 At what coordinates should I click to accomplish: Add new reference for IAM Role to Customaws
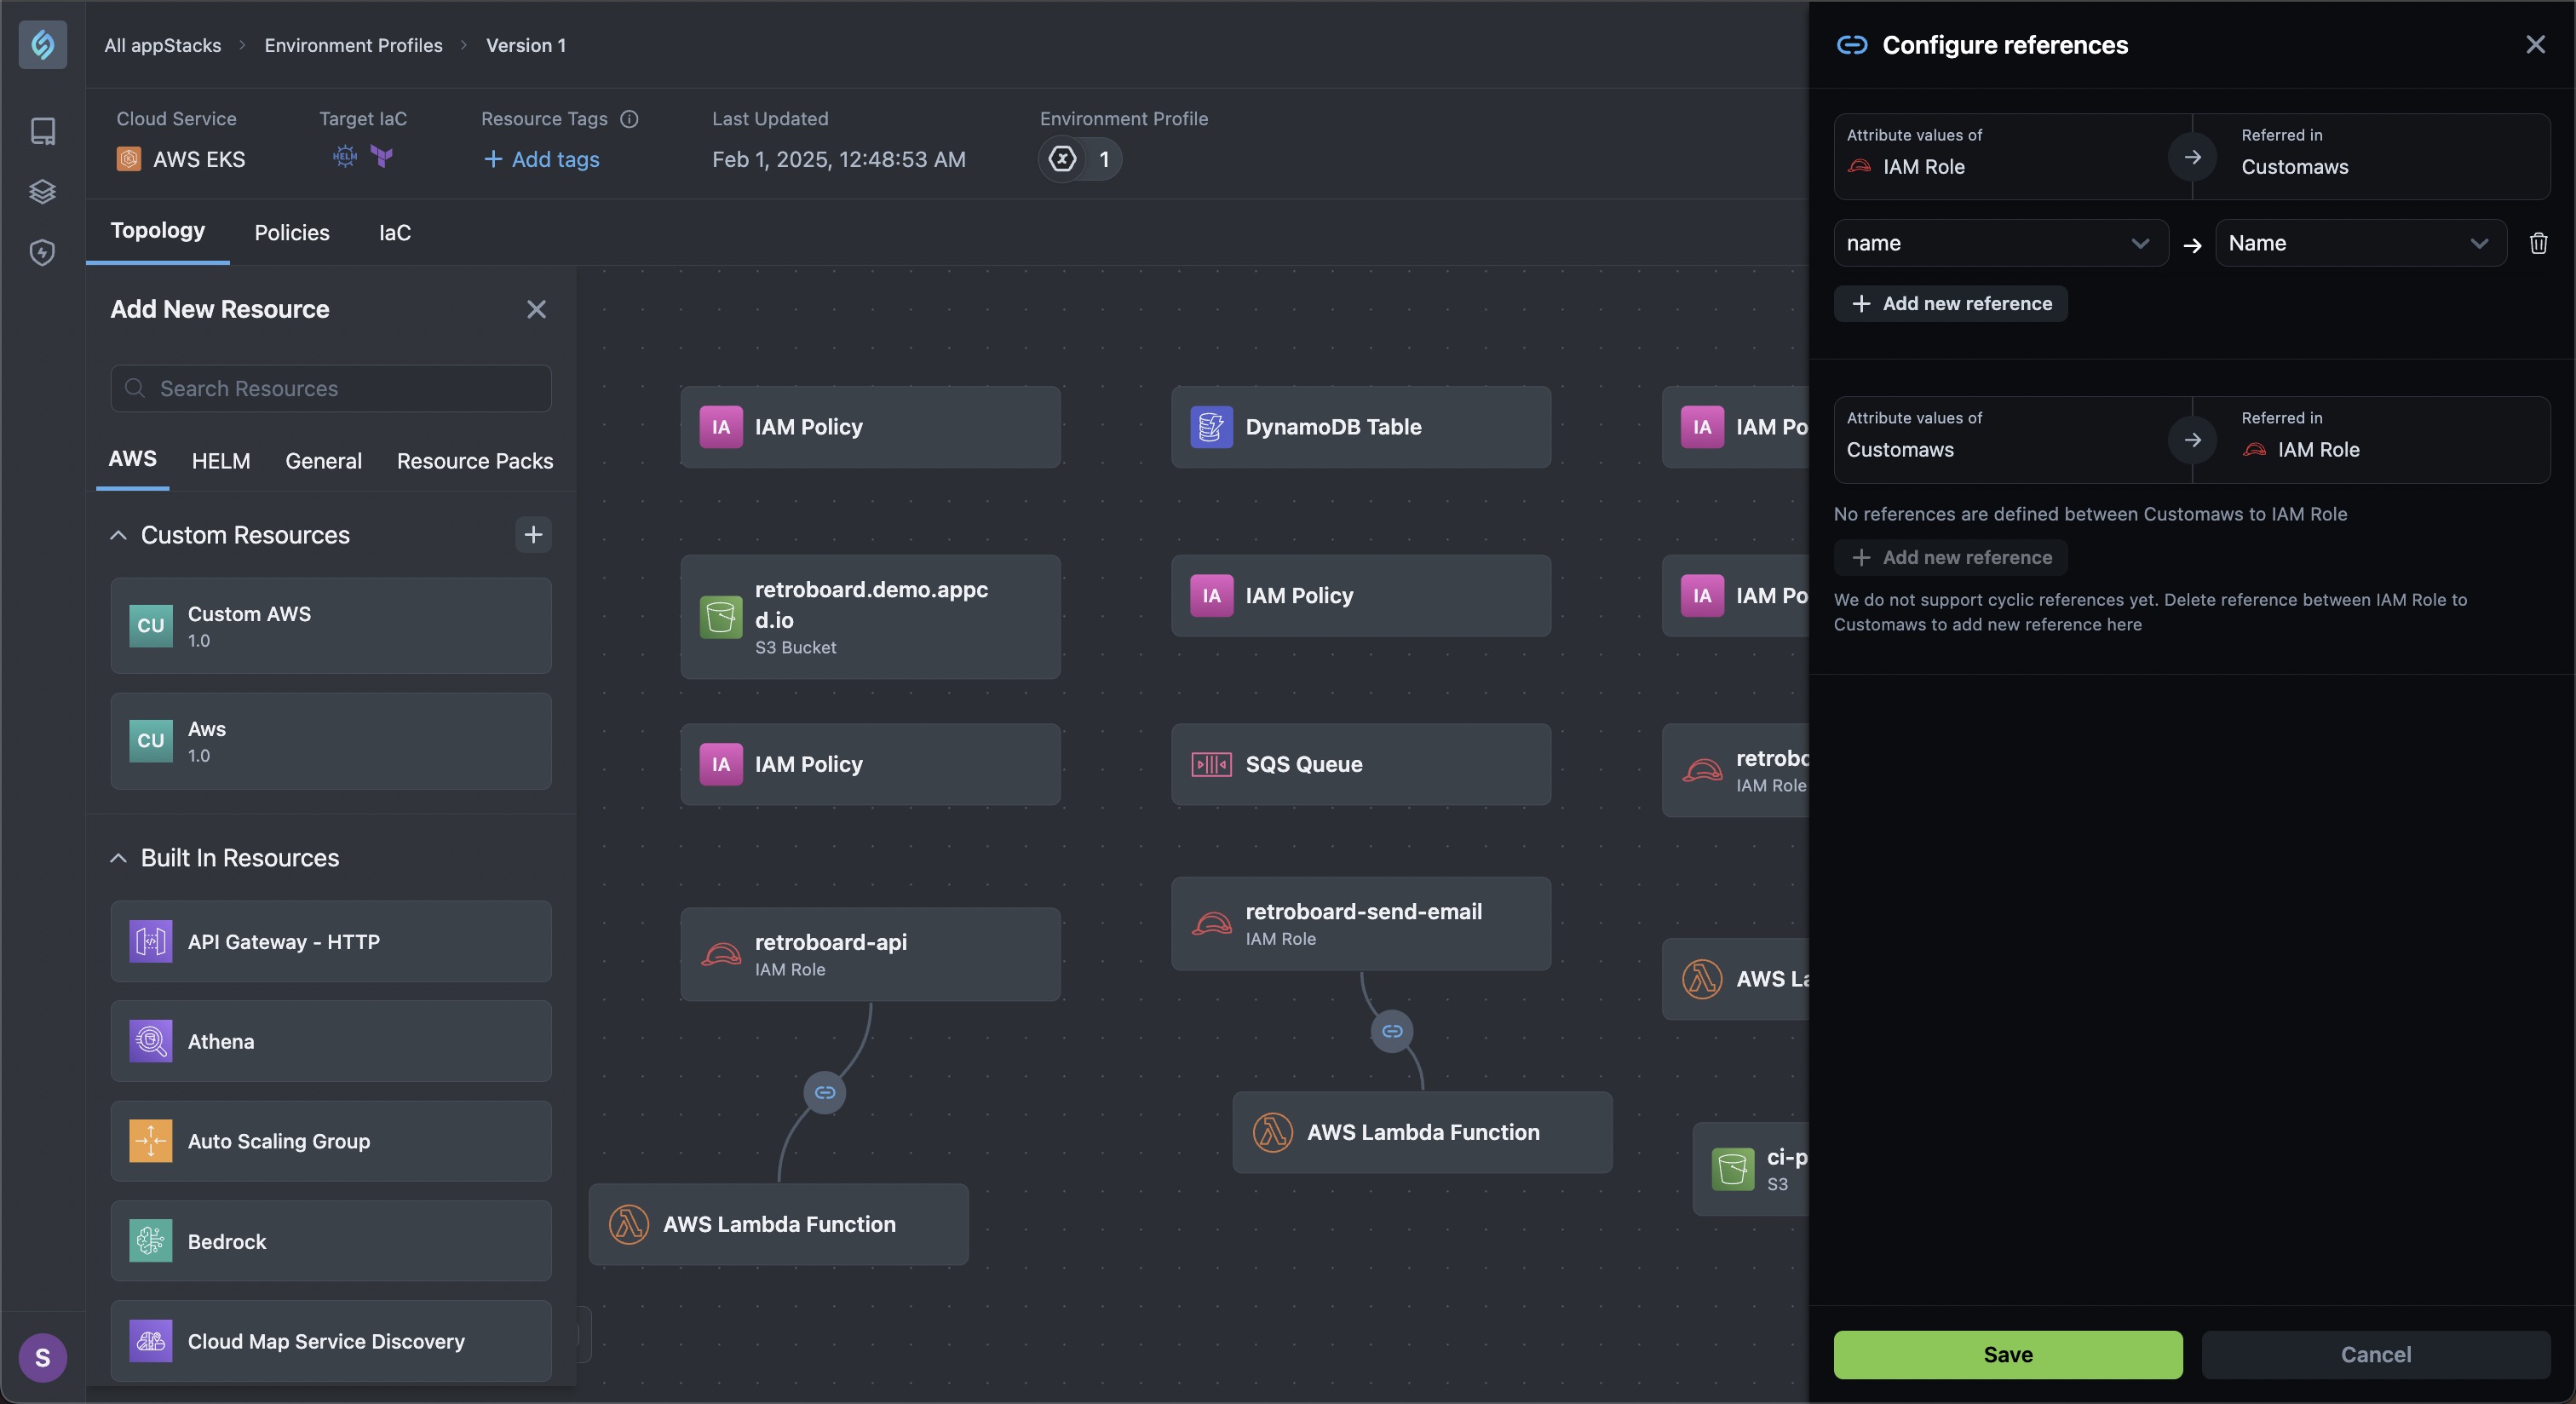tap(1951, 304)
